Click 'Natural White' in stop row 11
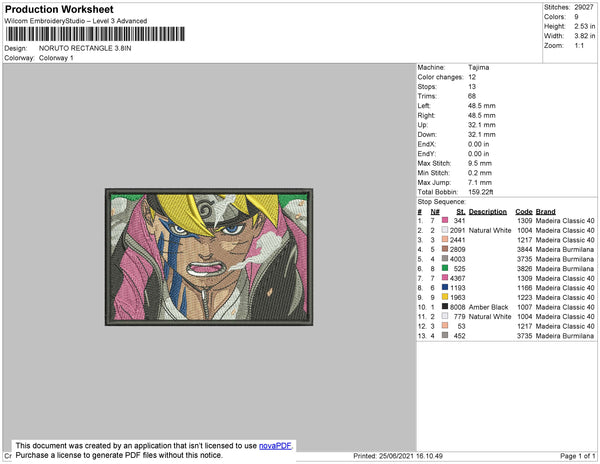 coord(490,317)
